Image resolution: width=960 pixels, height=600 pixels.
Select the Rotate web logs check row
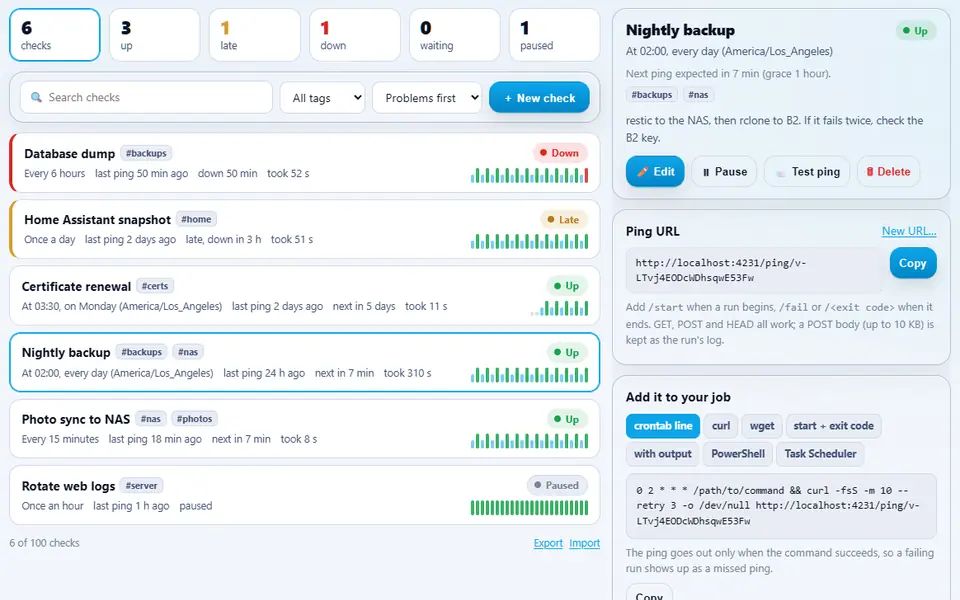(x=304, y=495)
